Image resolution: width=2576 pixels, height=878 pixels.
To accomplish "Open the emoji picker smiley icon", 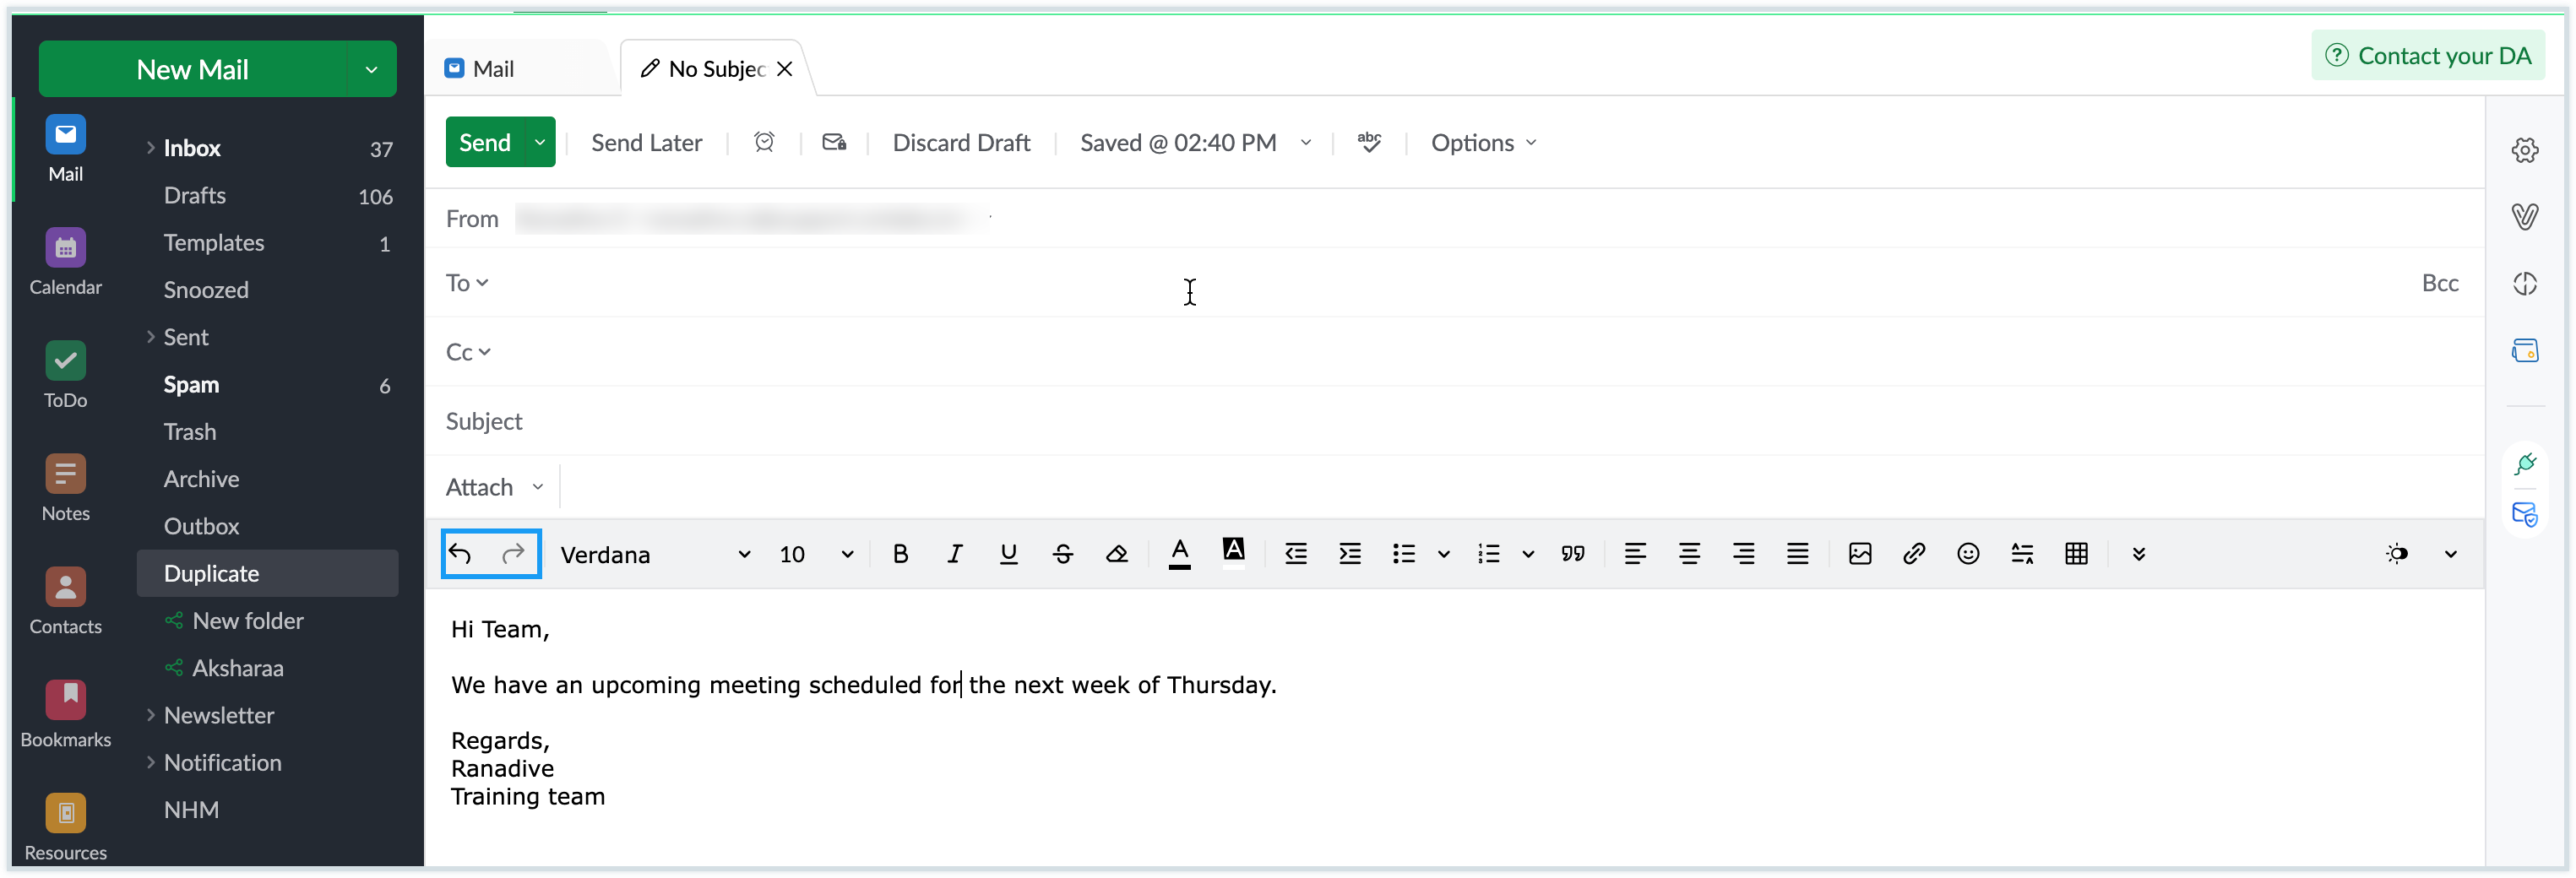I will 1967,554.
